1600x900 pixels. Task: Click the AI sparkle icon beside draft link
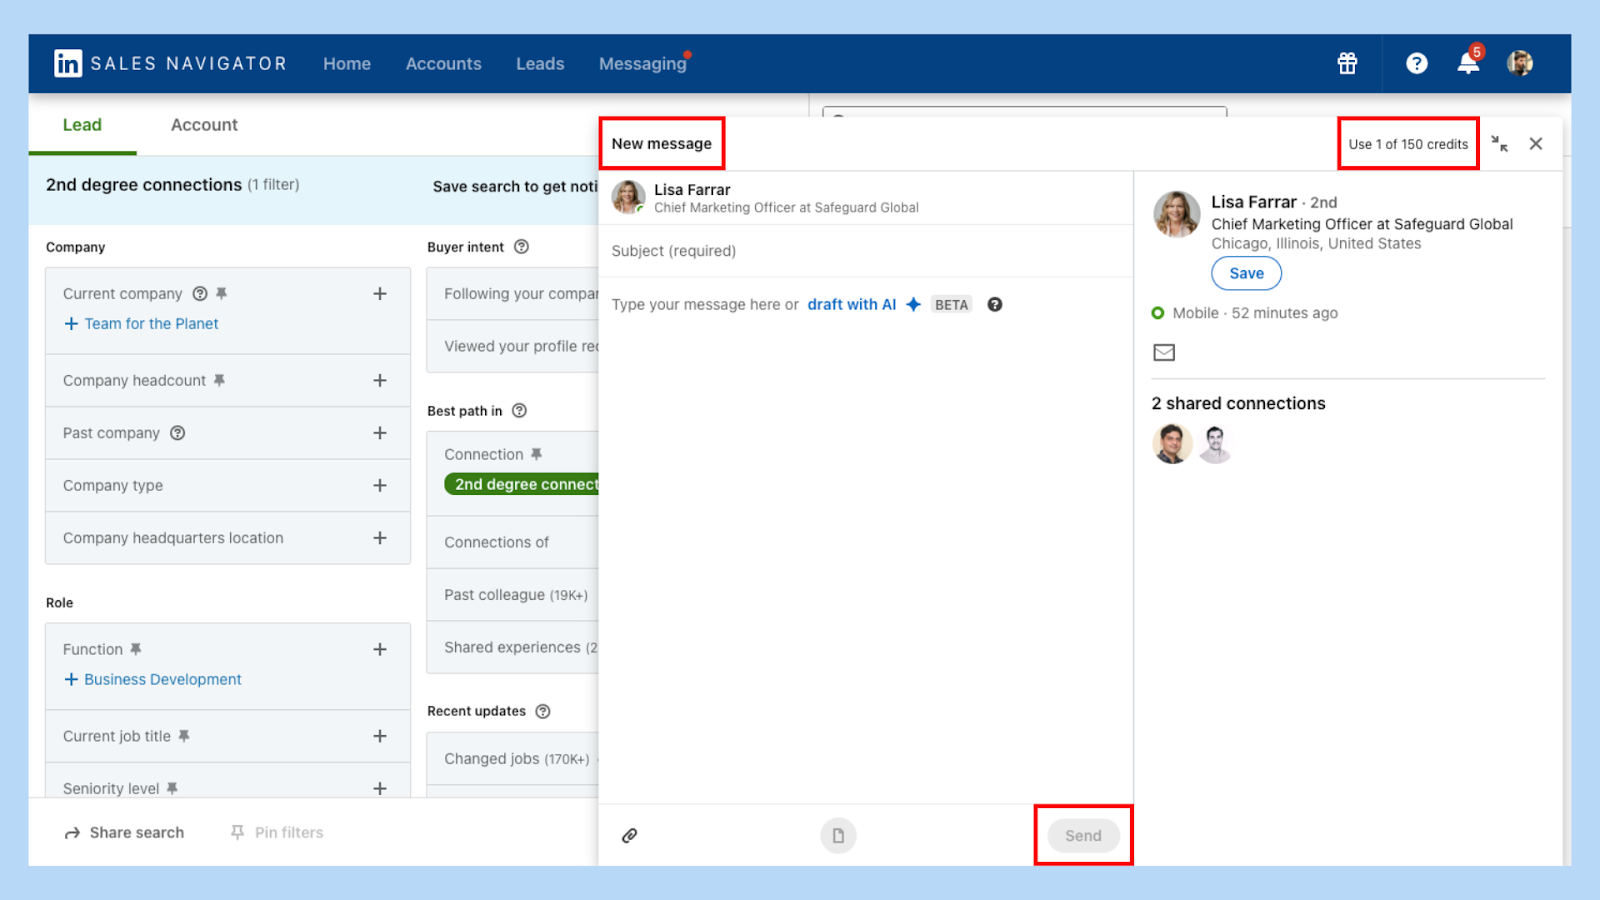point(913,304)
